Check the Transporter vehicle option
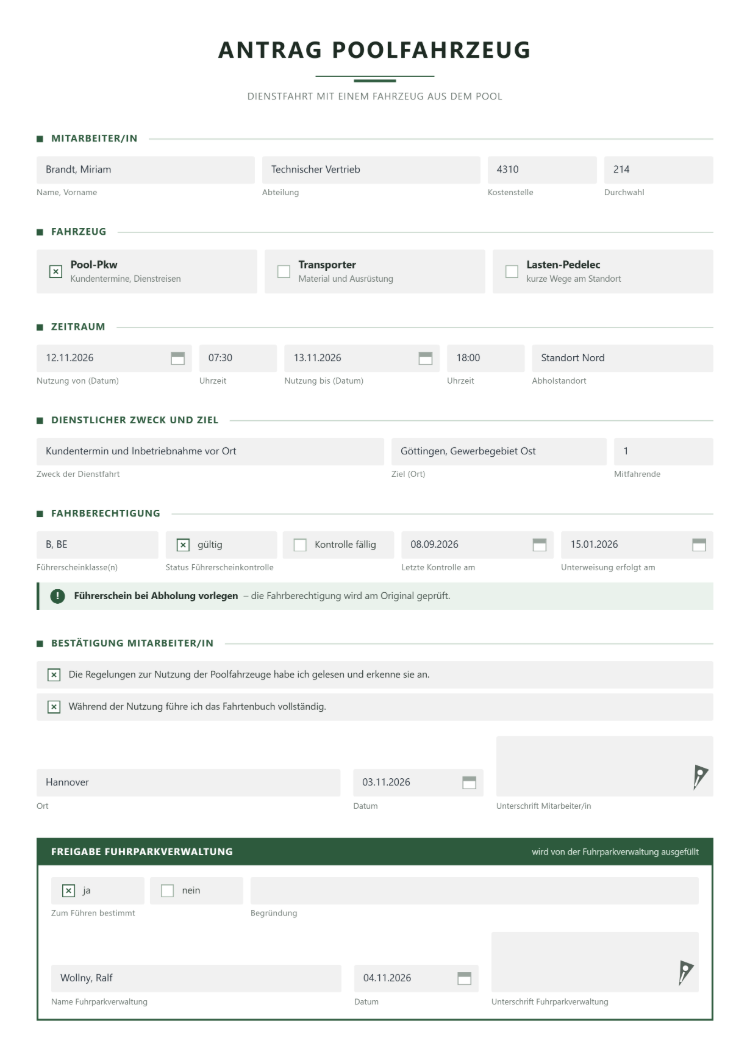The image size is (750, 1060). pos(284,272)
